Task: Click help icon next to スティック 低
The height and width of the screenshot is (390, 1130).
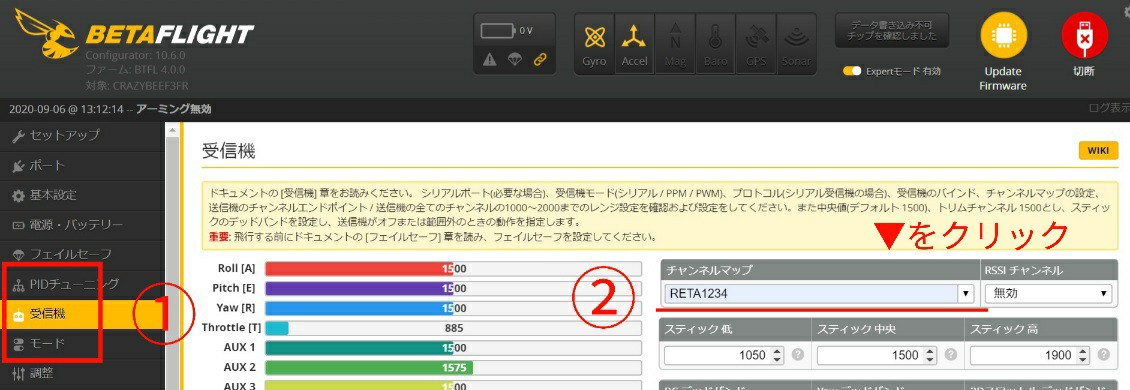Action: [798, 355]
